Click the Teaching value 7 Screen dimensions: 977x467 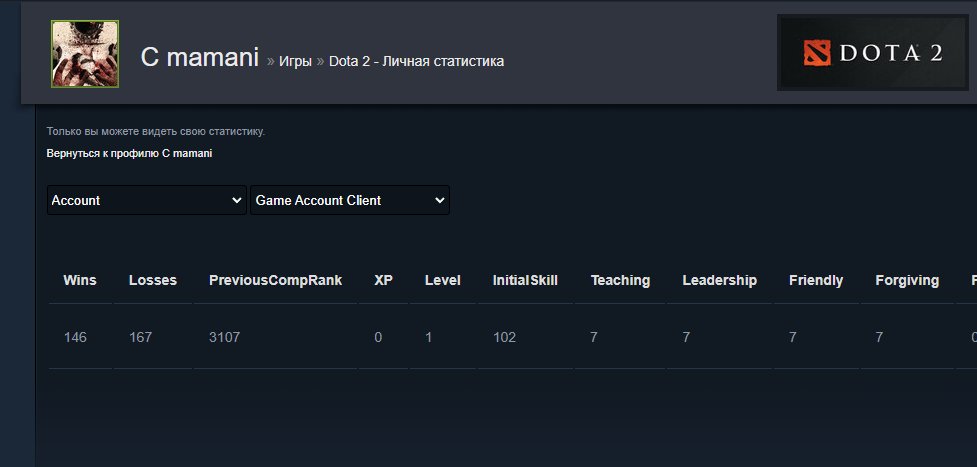pyautogui.click(x=594, y=337)
